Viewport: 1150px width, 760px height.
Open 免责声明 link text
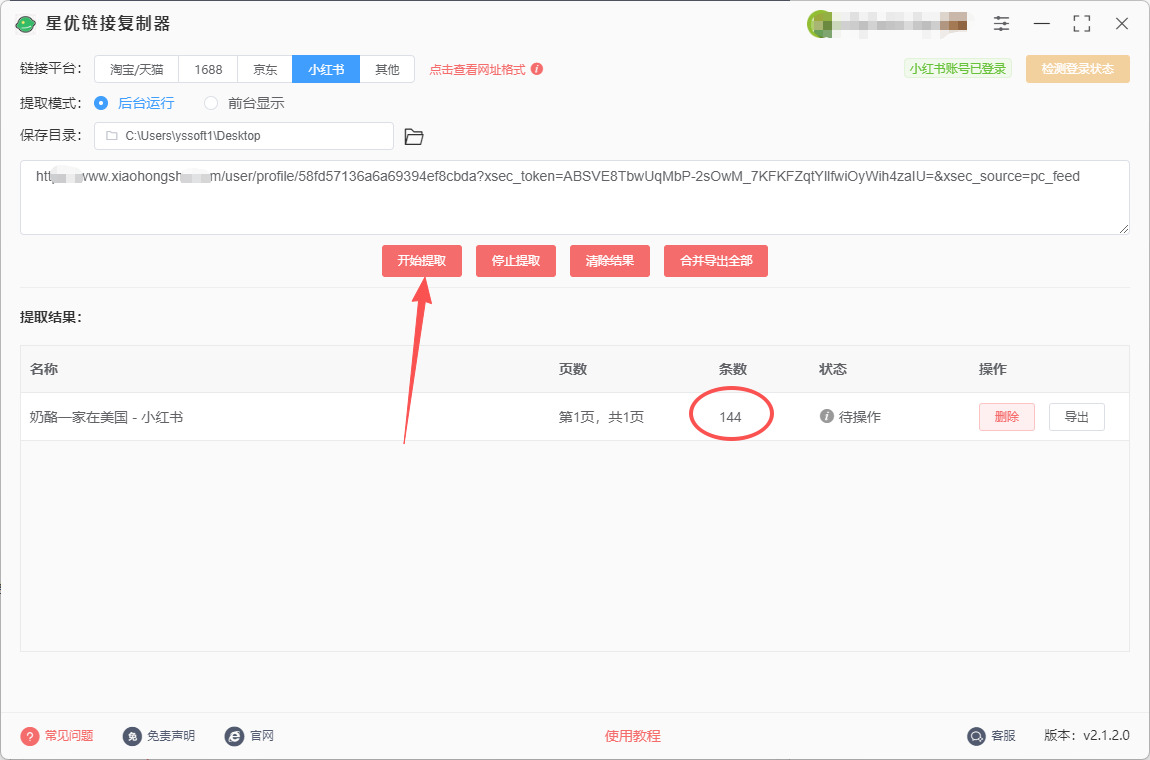pyautogui.click(x=171, y=736)
